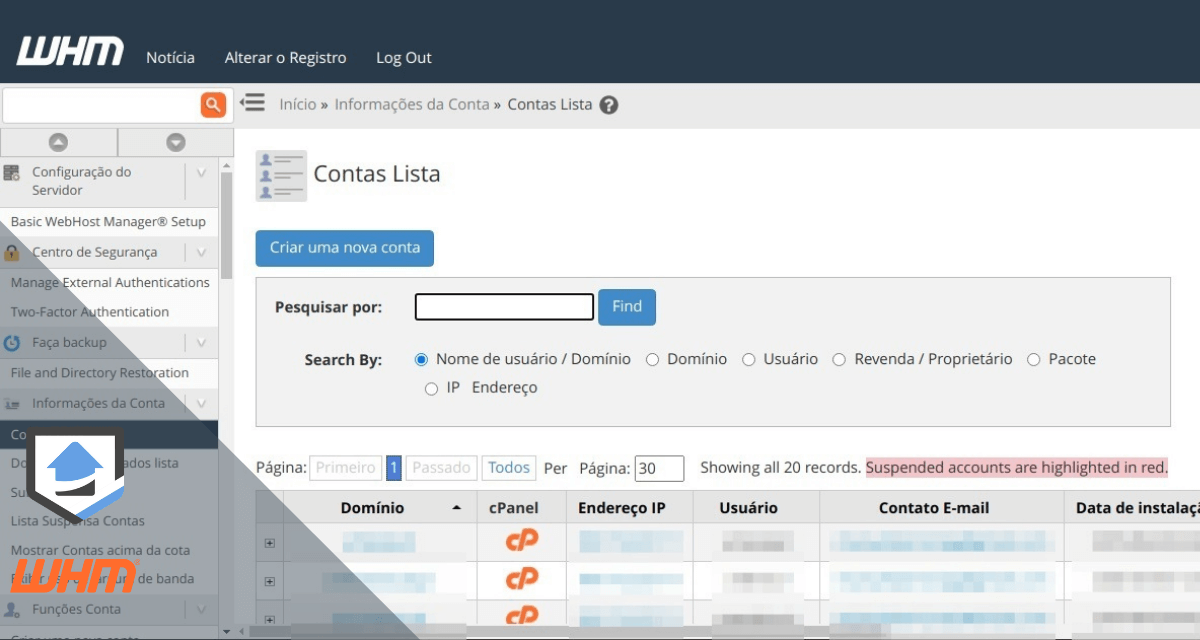The width and height of the screenshot is (1200, 640).
Task: Select page 1 in pagination
Action: (394, 468)
